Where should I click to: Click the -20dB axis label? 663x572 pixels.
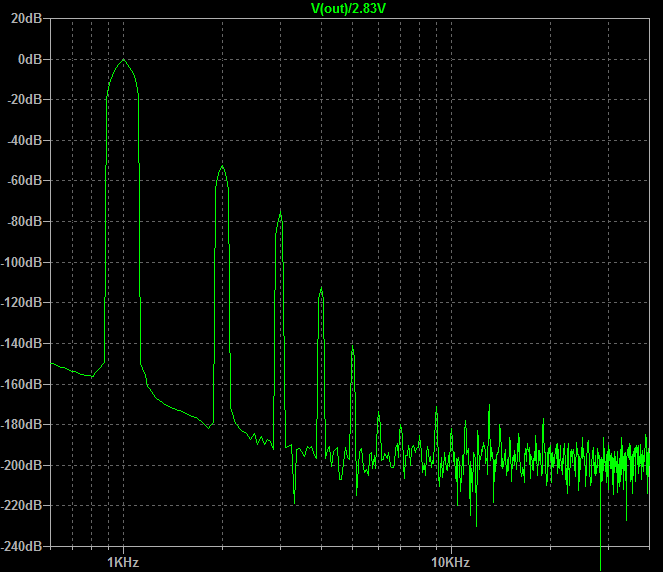click(x=25, y=99)
